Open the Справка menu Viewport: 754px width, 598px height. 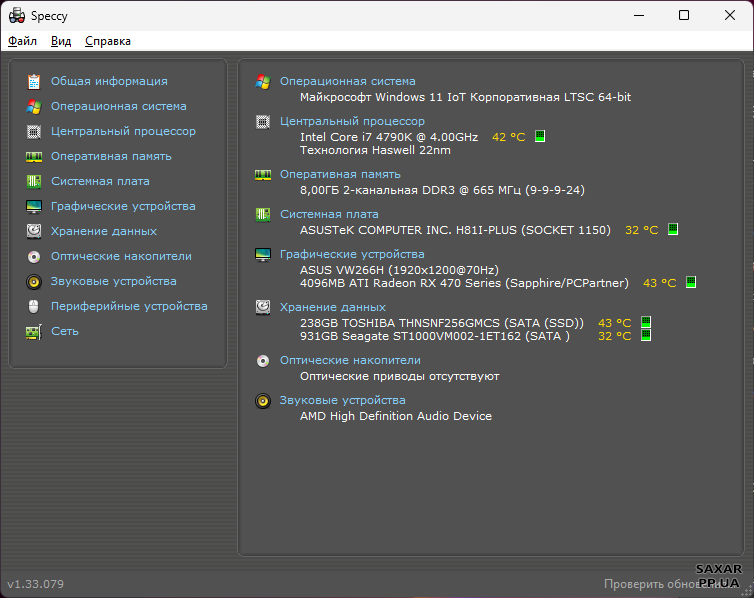(x=108, y=41)
